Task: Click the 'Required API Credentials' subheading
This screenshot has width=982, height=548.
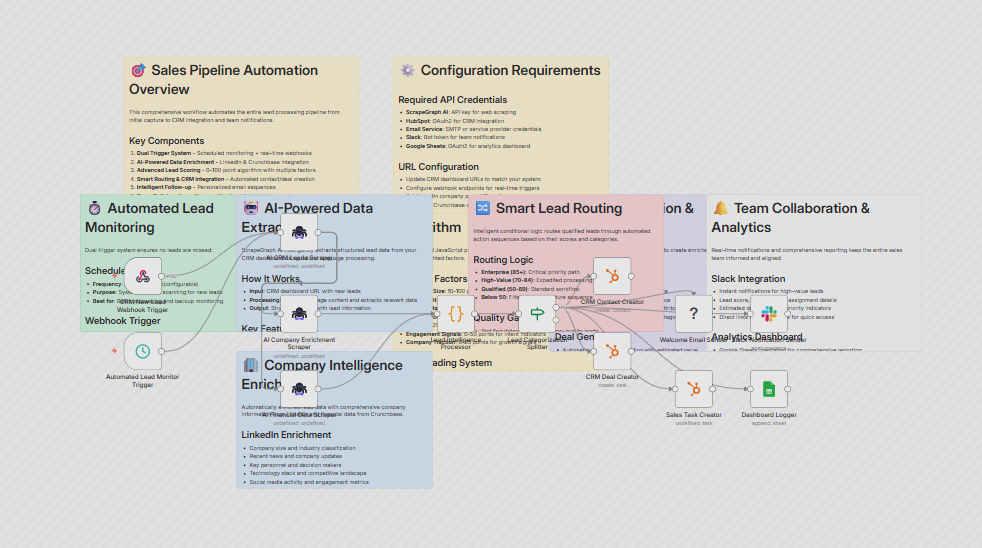Action: (453, 100)
